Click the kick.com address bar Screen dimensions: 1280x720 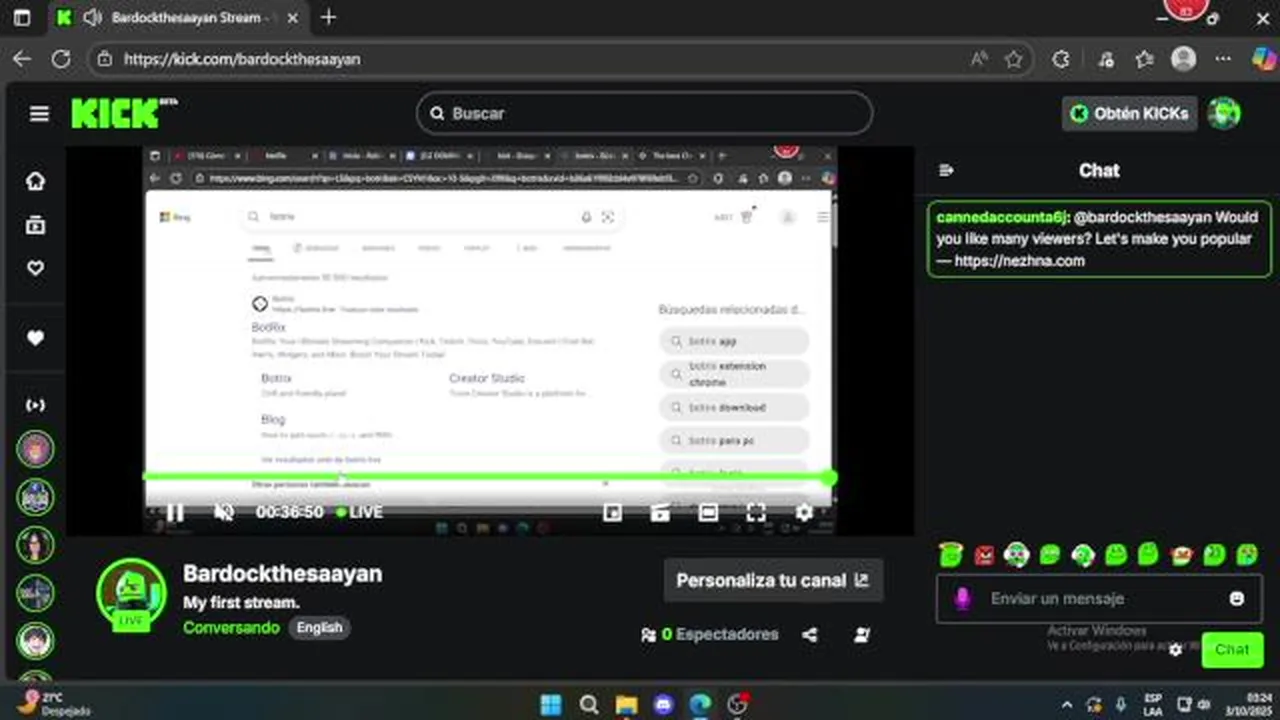point(560,59)
